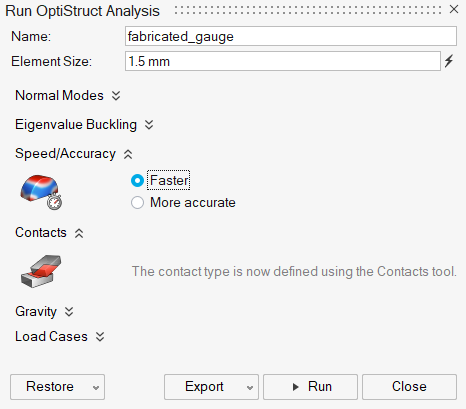Screen dimensions: 466x409
Task: Click the Speed/Accuracy stopwatch model icon
Action: (x=41, y=192)
